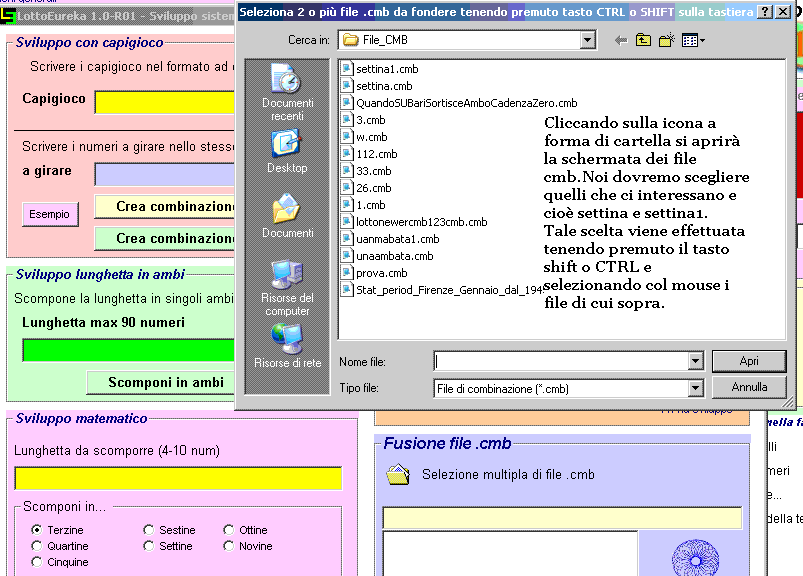The image size is (803, 576).
Task: Click file icon of prova.cmb
Action: pos(347,273)
